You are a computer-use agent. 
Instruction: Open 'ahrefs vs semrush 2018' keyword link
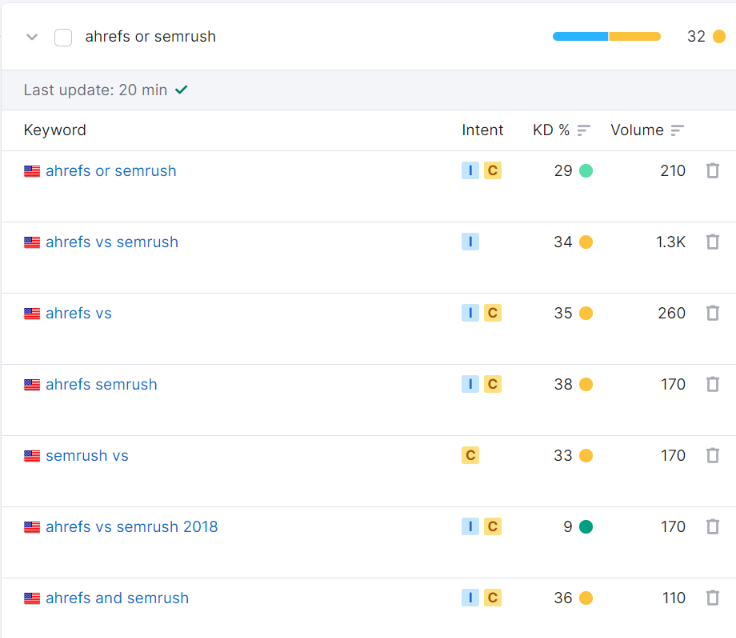click(132, 527)
